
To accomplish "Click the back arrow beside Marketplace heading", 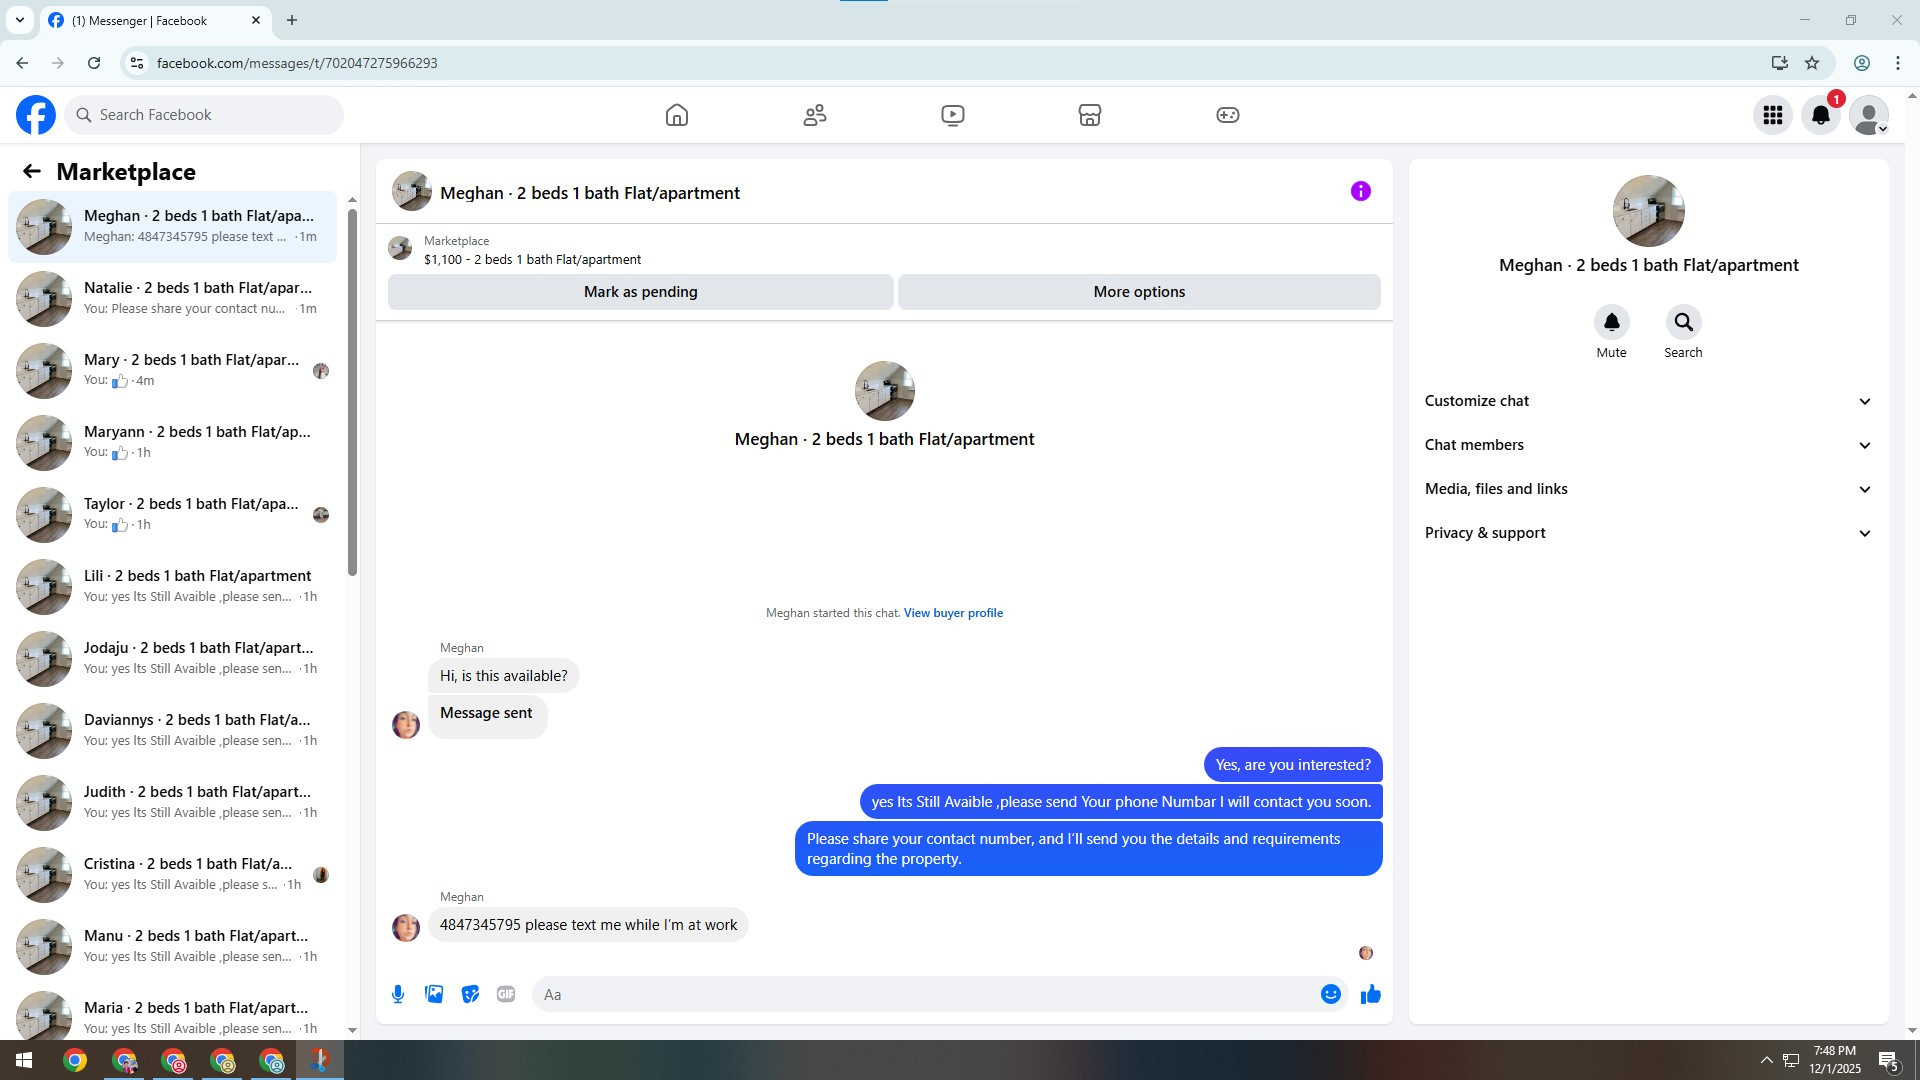I will (x=32, y=172).
